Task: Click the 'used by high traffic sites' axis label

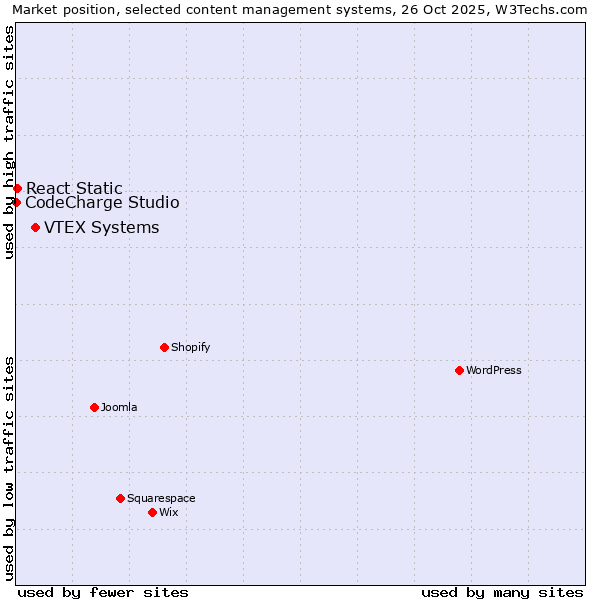Action: (9, 142)
